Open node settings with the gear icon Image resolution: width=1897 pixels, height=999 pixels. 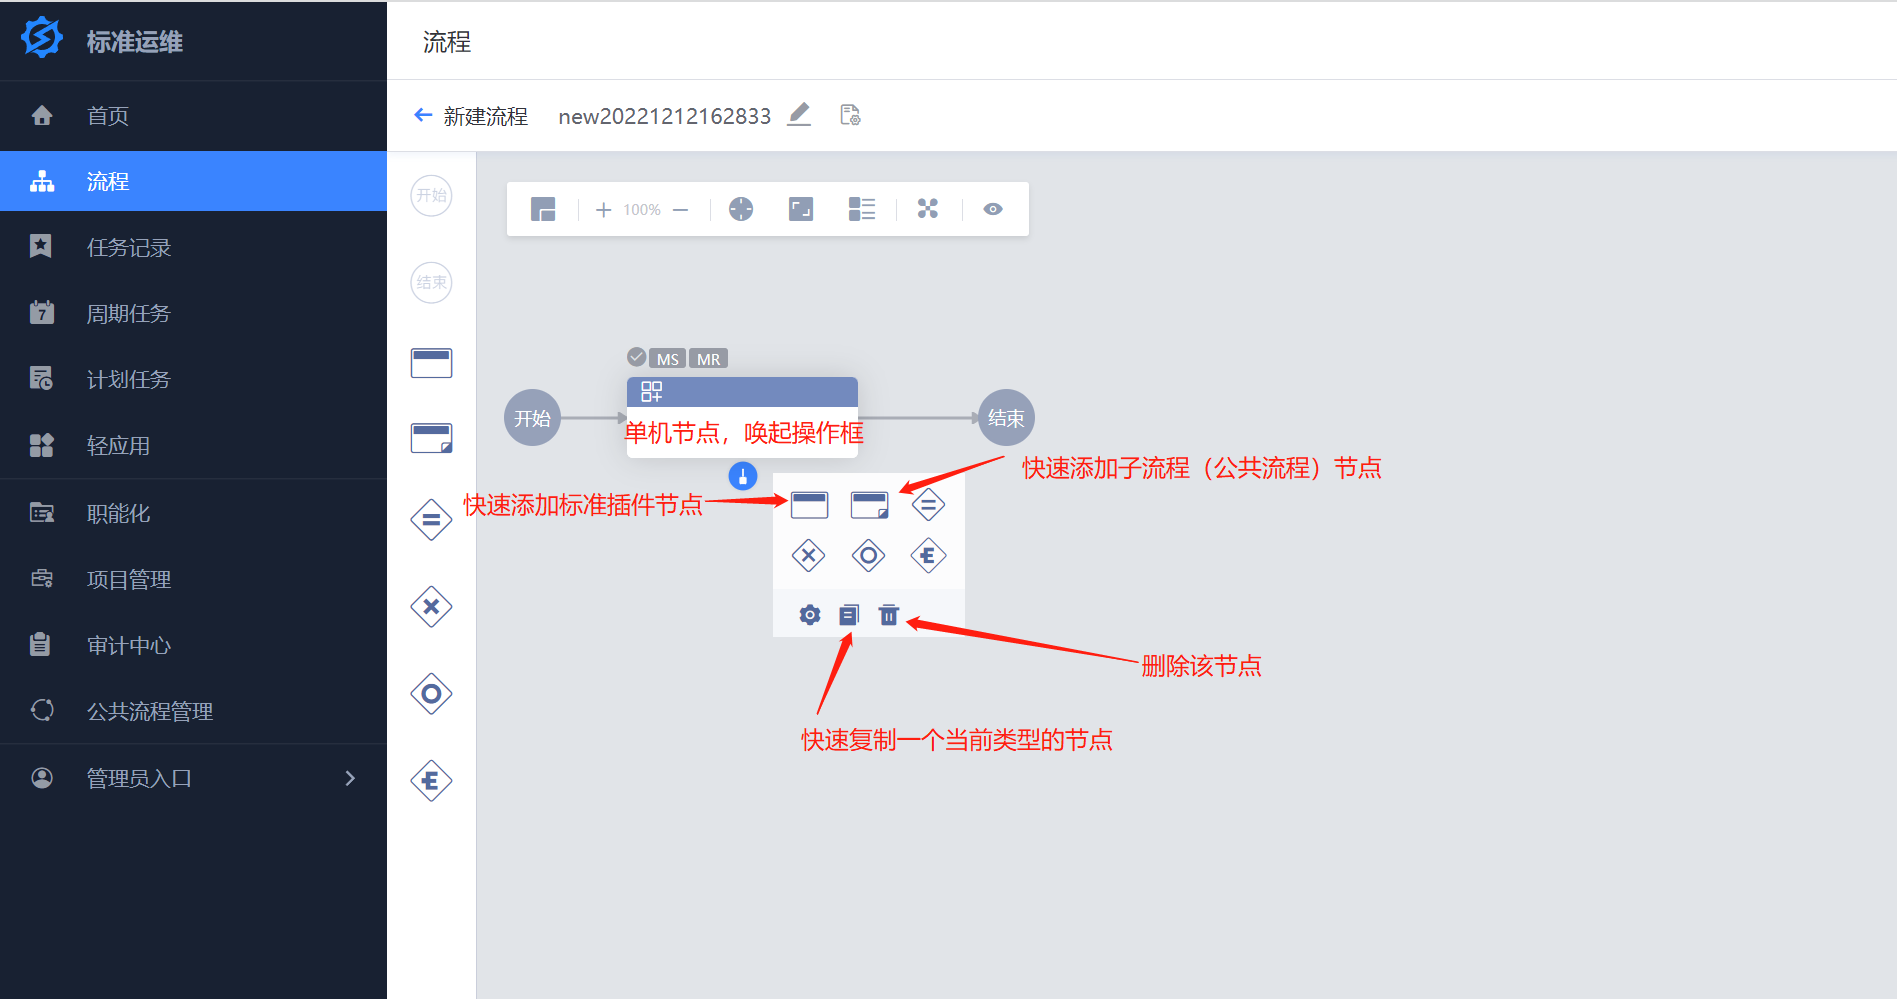click(808, 614)
